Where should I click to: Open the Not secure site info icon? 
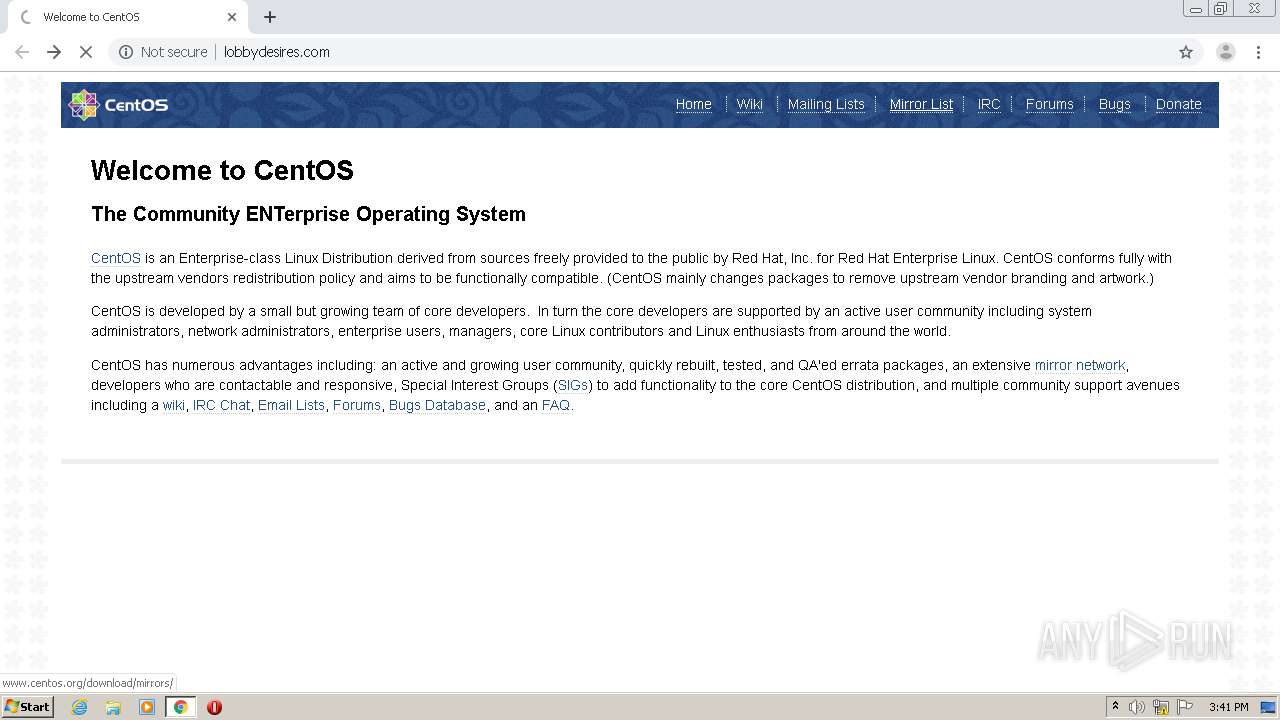pos(126,52)
